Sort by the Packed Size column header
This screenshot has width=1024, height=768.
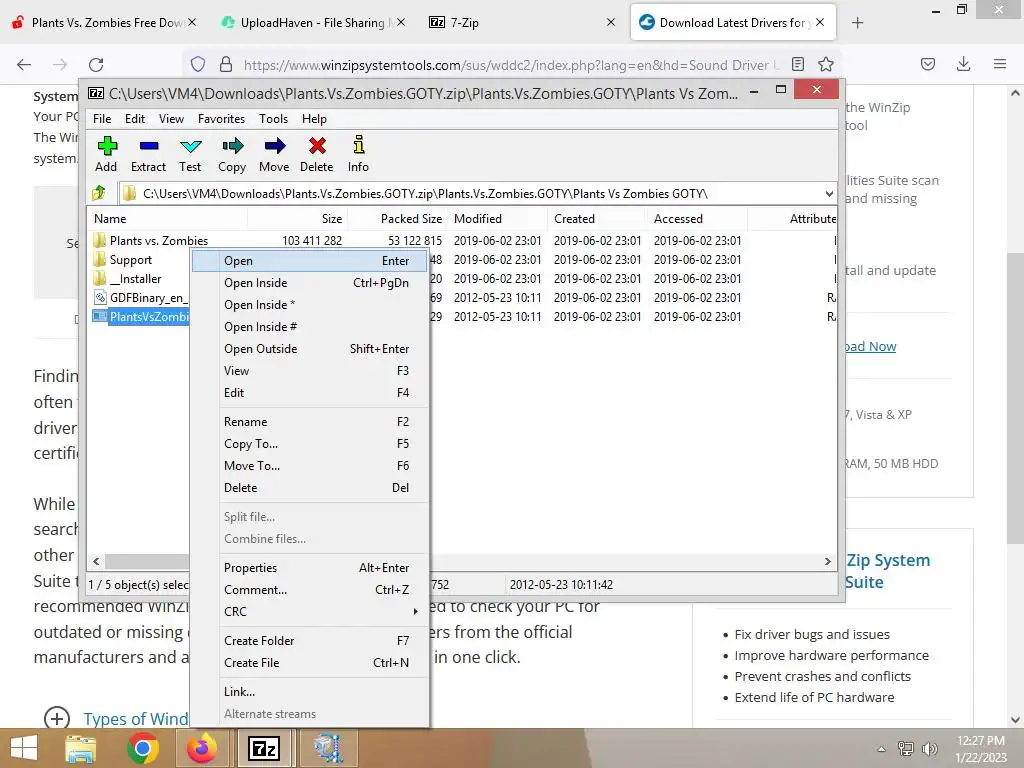[397, 219]
